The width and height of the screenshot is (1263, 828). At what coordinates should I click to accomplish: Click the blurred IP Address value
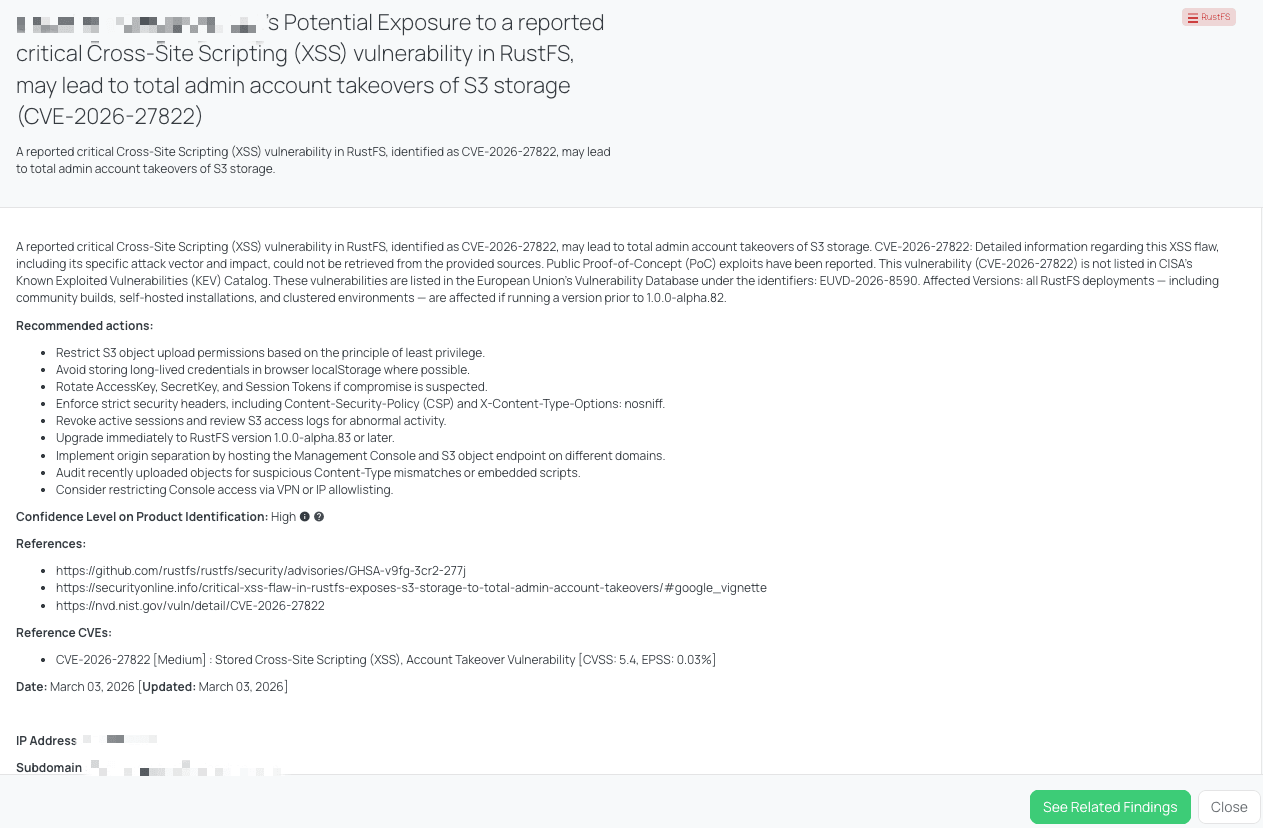pyautogui.click(x=120, y=740)
